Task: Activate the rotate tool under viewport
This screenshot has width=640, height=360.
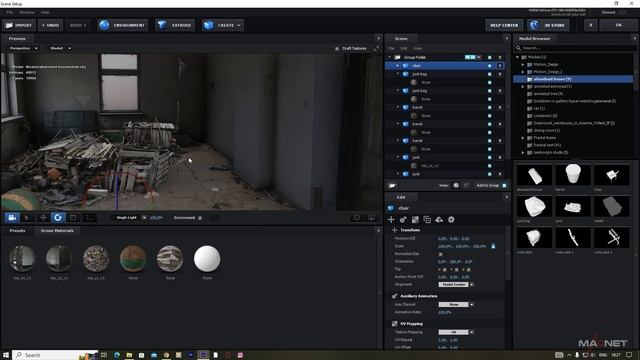Action: [58, 218]
